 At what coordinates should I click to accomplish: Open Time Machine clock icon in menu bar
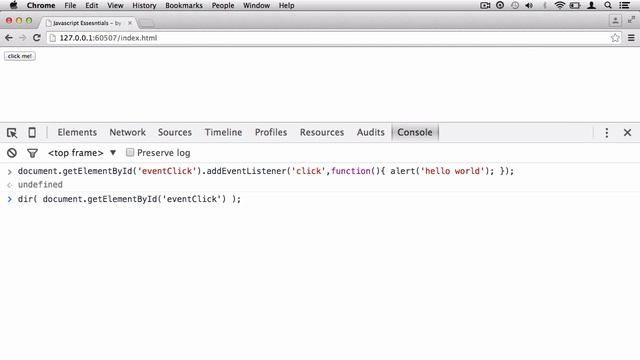[515, 5]
